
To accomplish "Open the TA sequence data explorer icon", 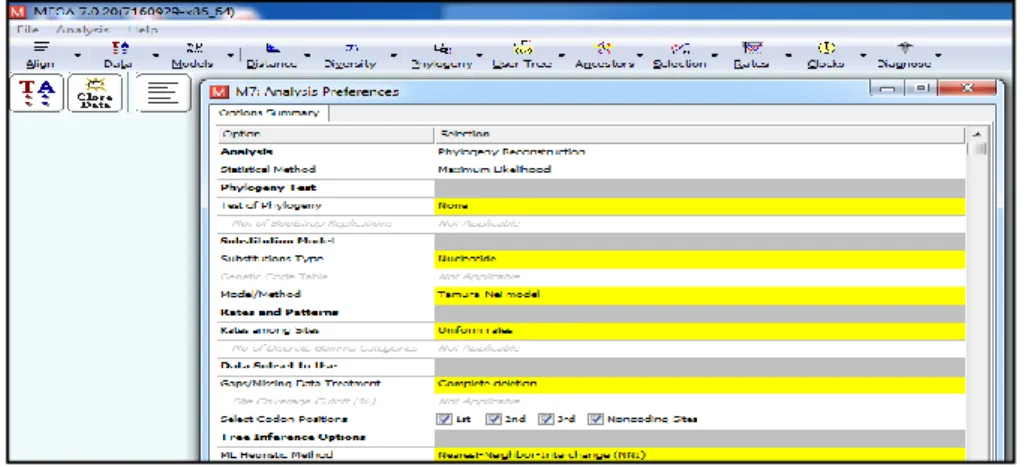I will [x=37, y=92].
